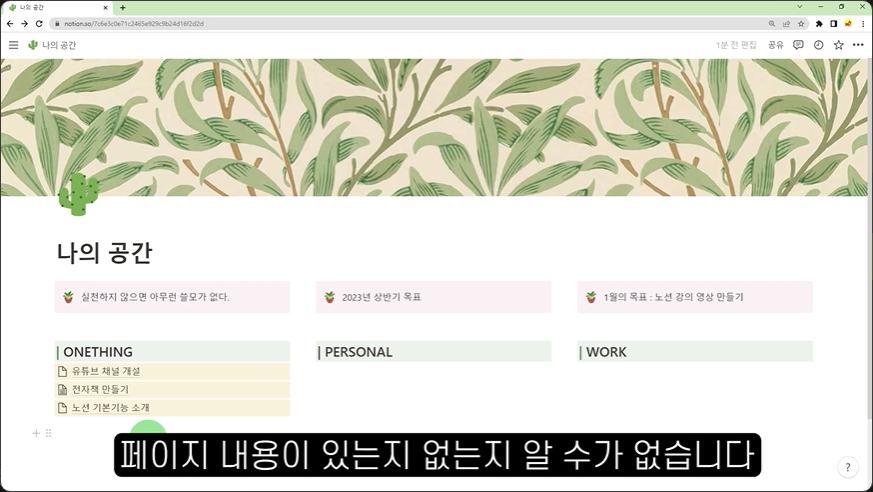
Task: Go forward with browser forward arrow
Action: point(24,23)
